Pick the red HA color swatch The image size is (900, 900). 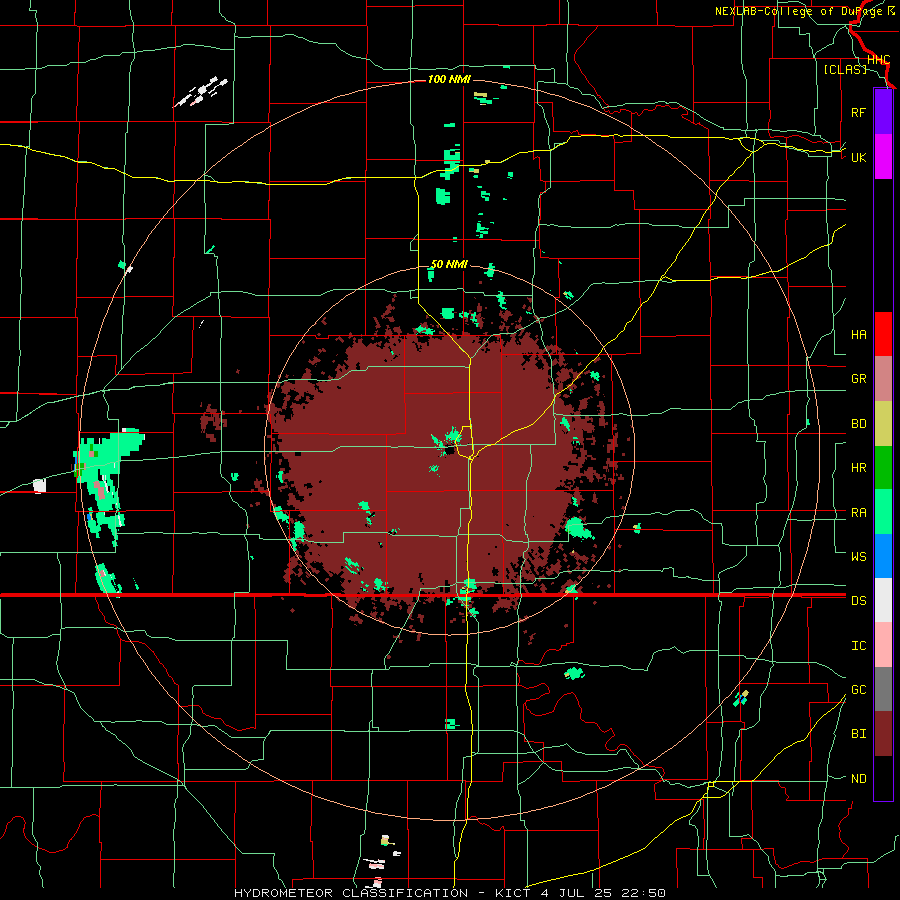tap(883, 334)
